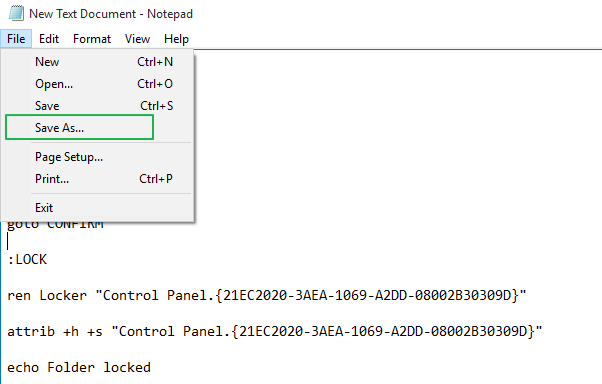Screen dimensions: 602x384
Task: Open the Edit menu
Action: [49, 39]
